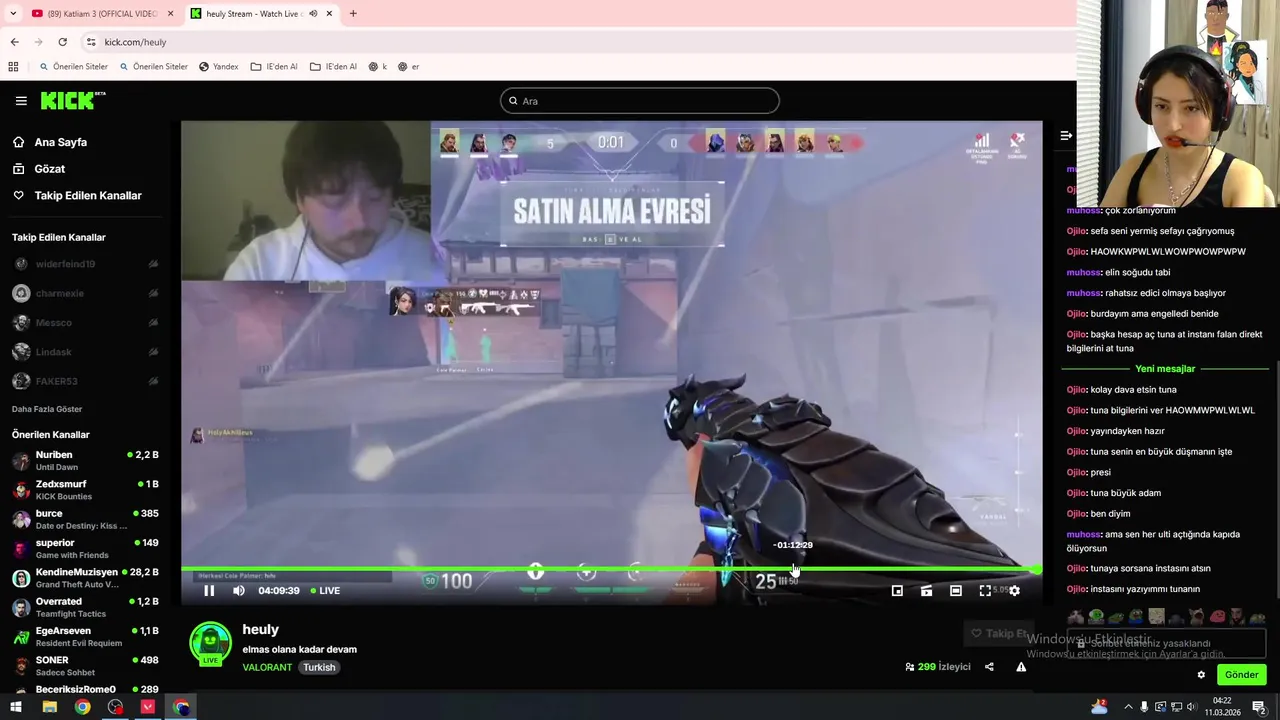Focus the Ara search field
The width and height of the screenshot is (1280, 720).
pyautogui.click(x=640, y=101)
